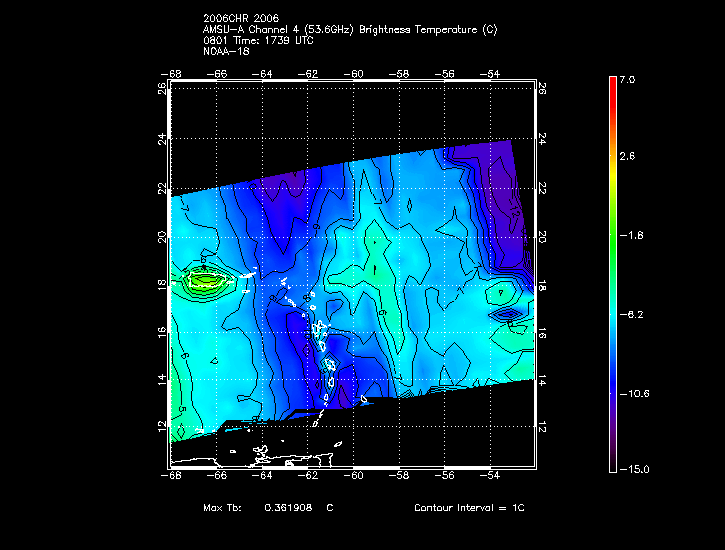Select the 16 latitude label on left axis
Screen dimensions: 725x550
click(162, 332)
